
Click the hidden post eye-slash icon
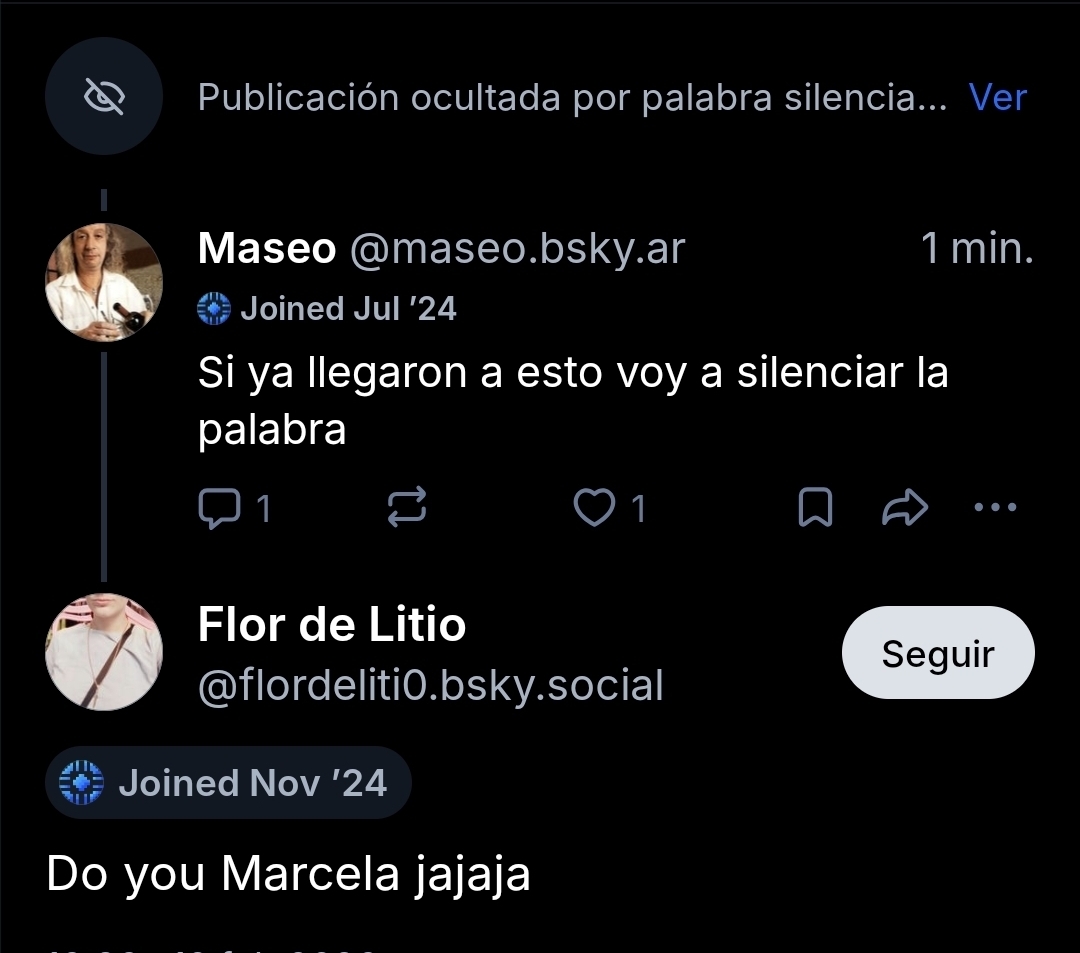(103, 97)
